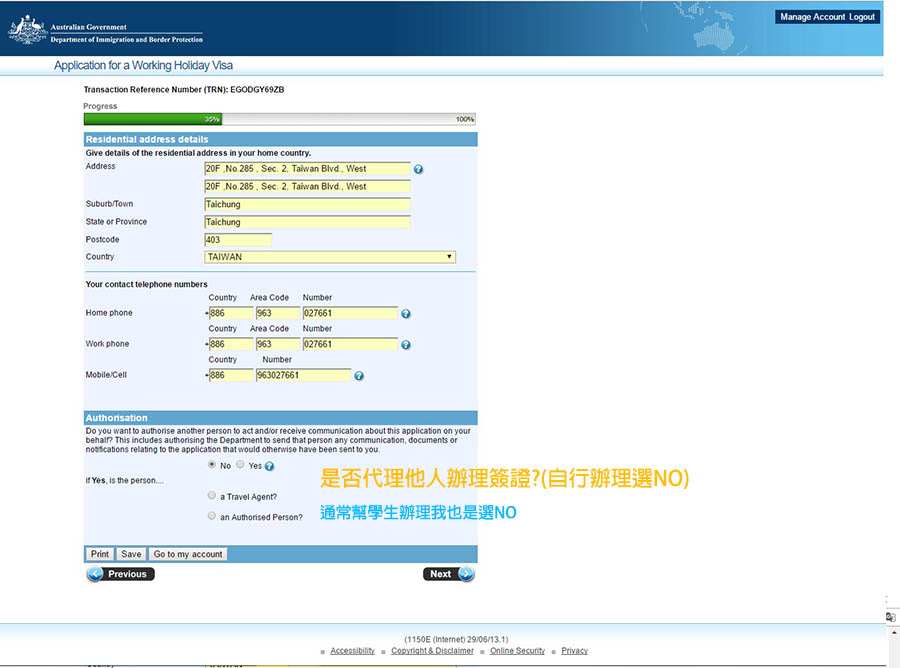Click the Australian Government crest logo
Screen dimensions: 900x668
pyautogui.click(x=27, y=30)
